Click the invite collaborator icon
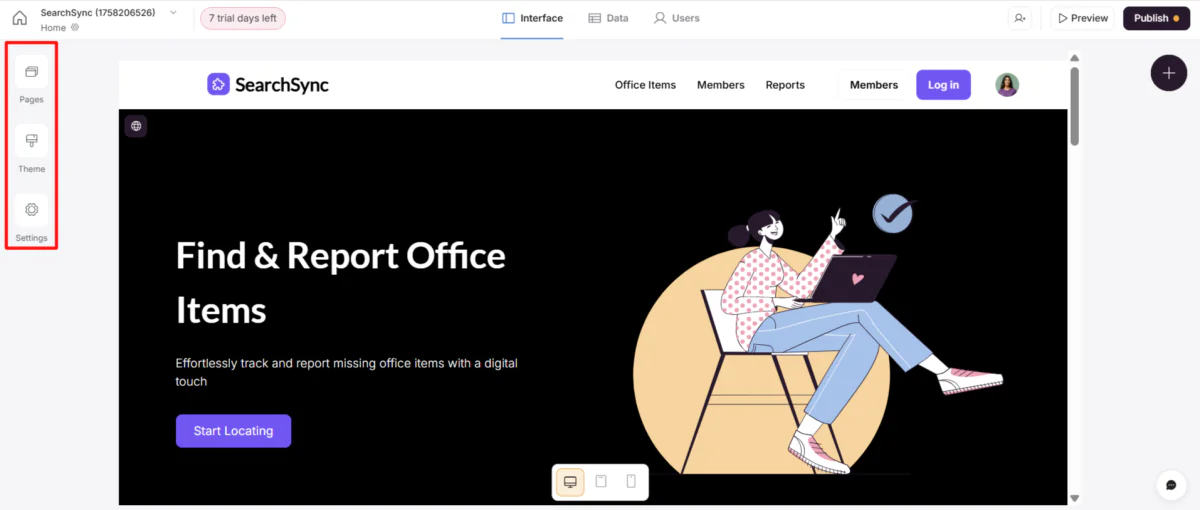 [x=1020, y=18]
